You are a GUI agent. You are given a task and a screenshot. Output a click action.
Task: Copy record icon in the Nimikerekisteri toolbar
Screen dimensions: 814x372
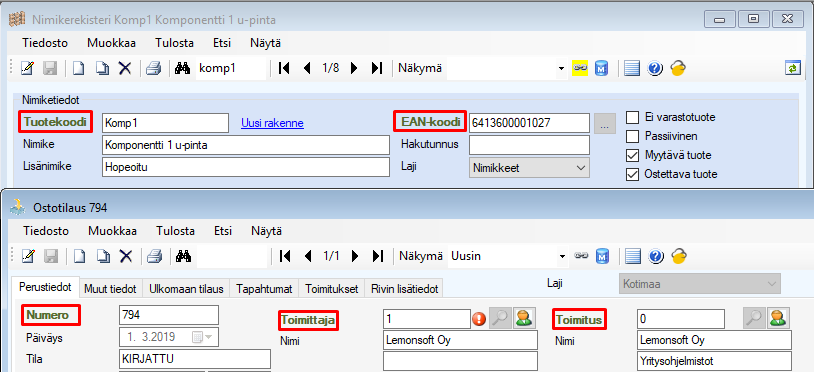[x=102, y=68]
